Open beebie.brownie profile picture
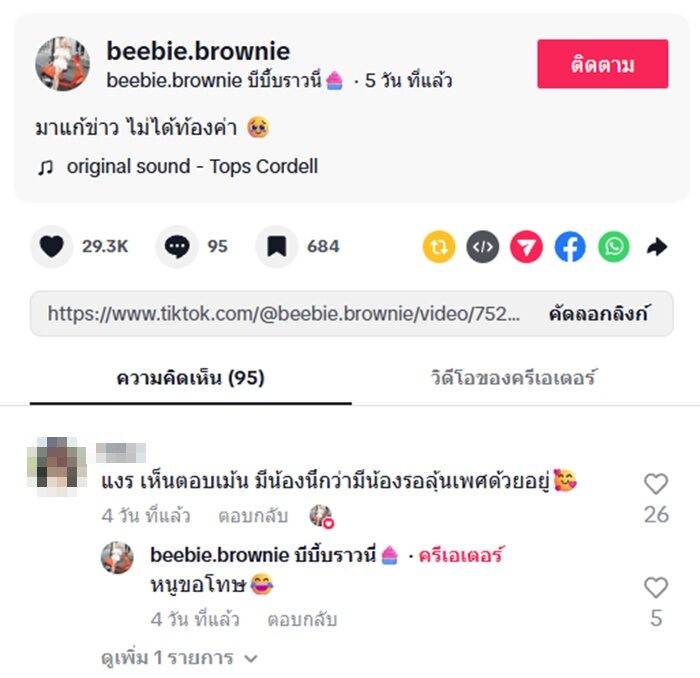 [62, 64]
